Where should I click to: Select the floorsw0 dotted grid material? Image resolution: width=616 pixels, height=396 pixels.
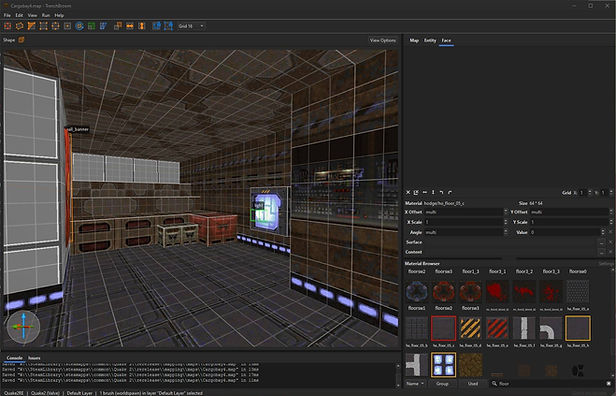pyautogui.click(x=578, y=292)
